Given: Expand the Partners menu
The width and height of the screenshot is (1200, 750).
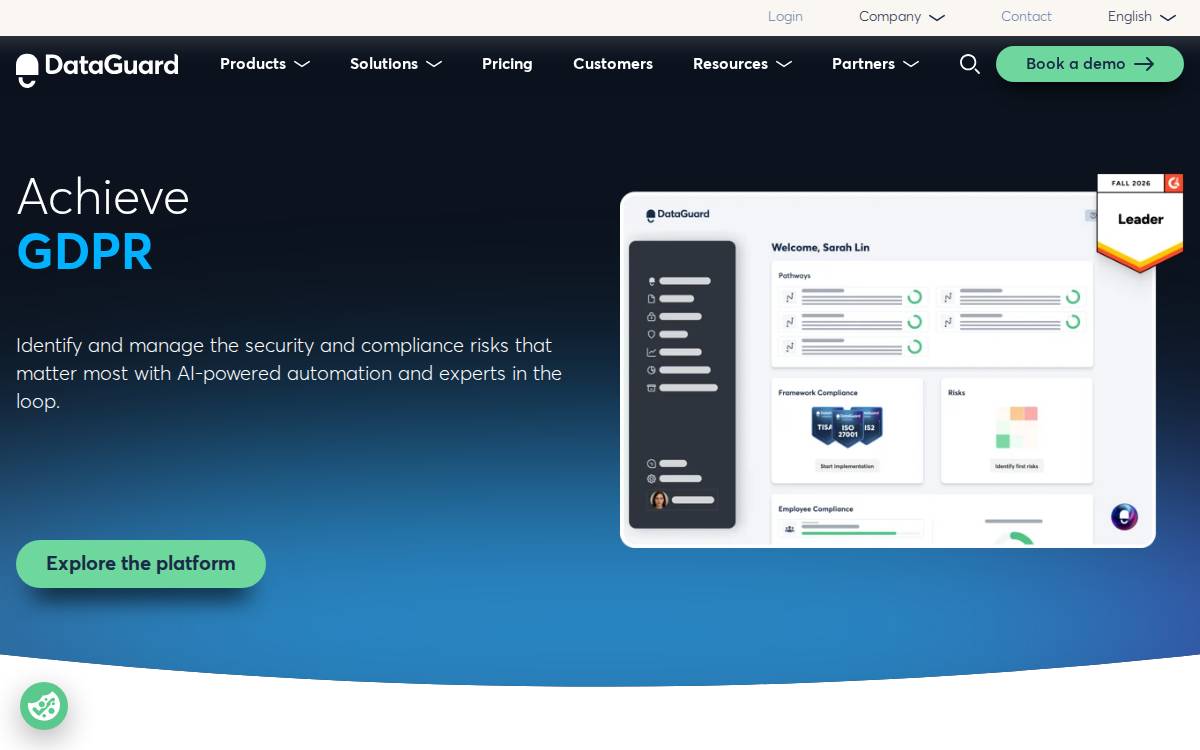Looking at the screenshot, I should (x=875, y=64).
